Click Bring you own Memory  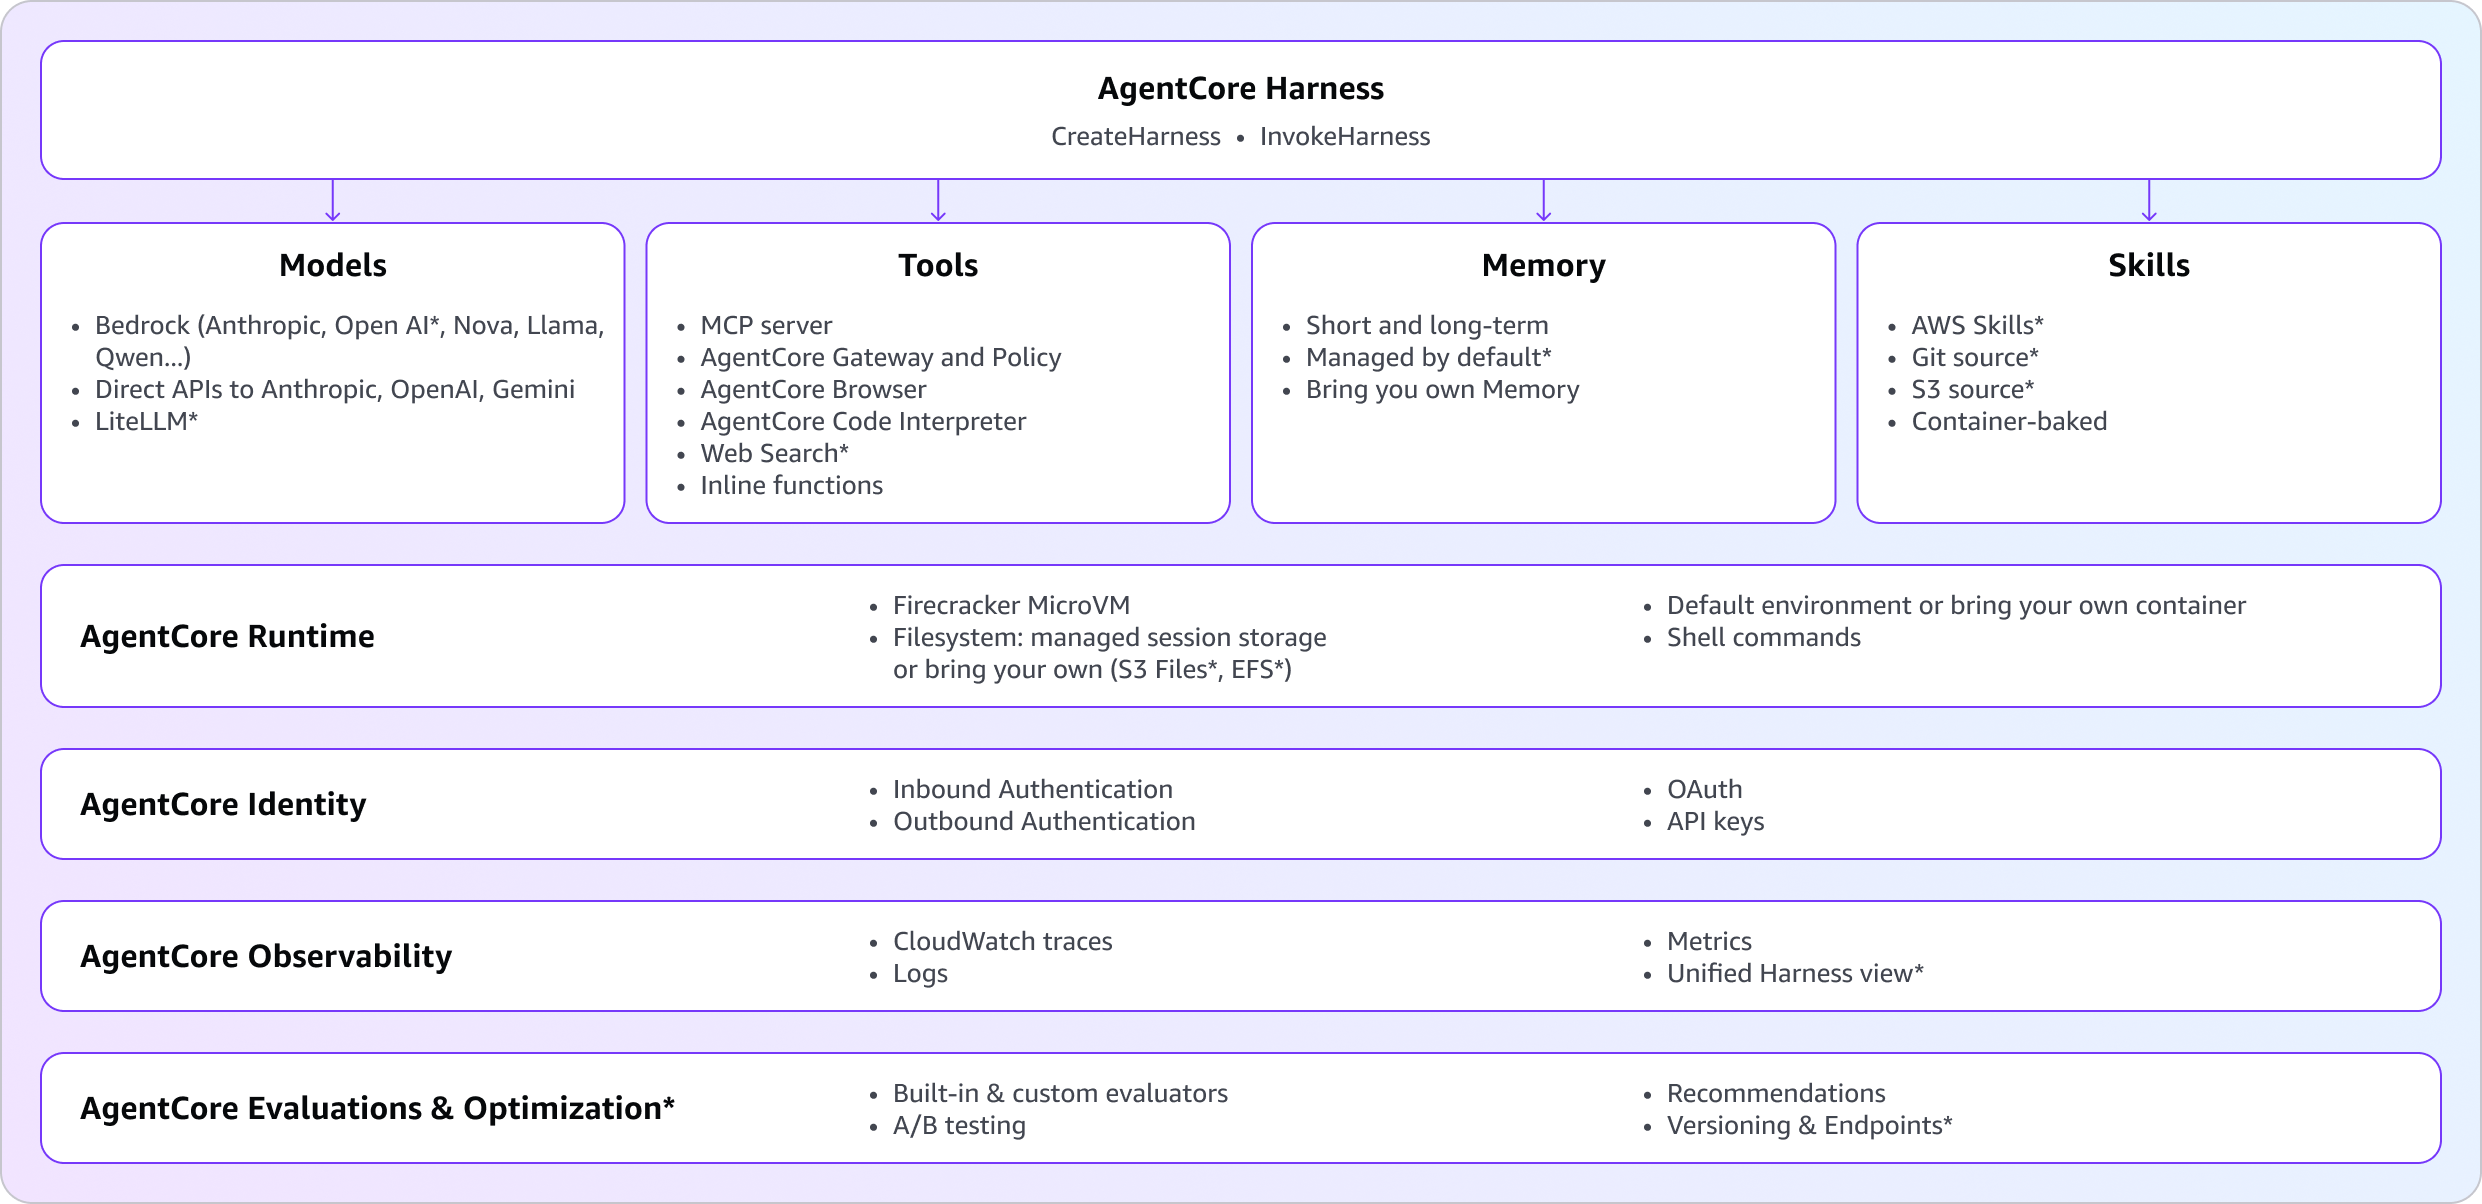(1443, 389)
